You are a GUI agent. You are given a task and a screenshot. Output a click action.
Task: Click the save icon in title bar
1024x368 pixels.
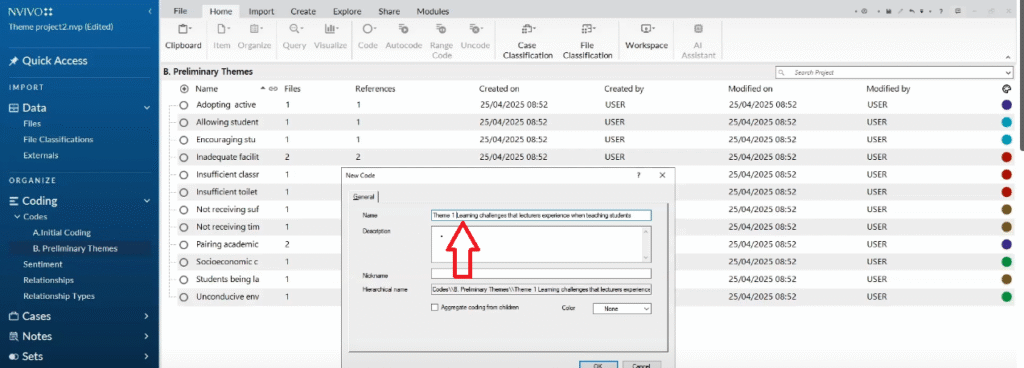point(889,11)
